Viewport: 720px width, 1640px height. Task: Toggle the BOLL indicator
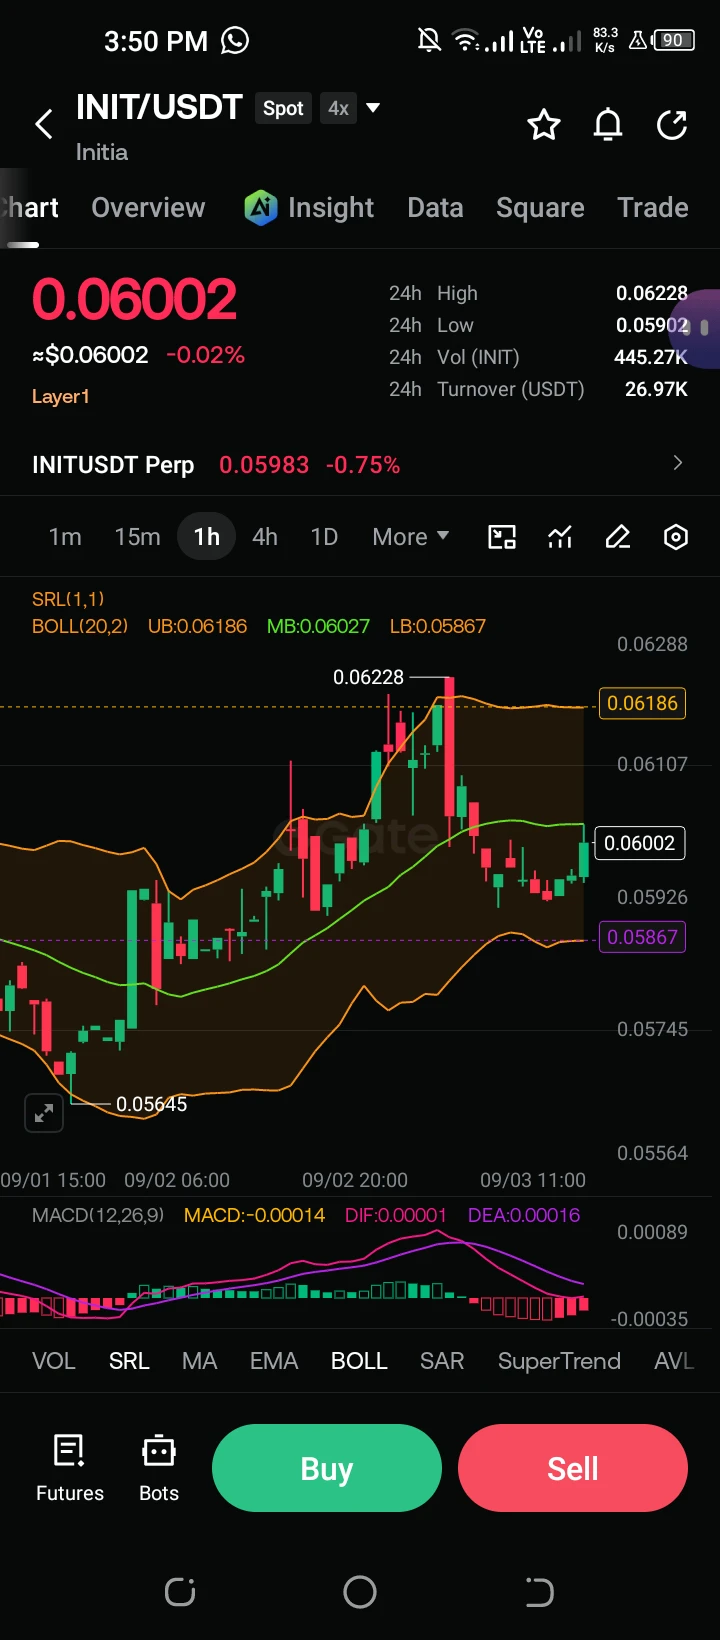[x=359, y=1361]
